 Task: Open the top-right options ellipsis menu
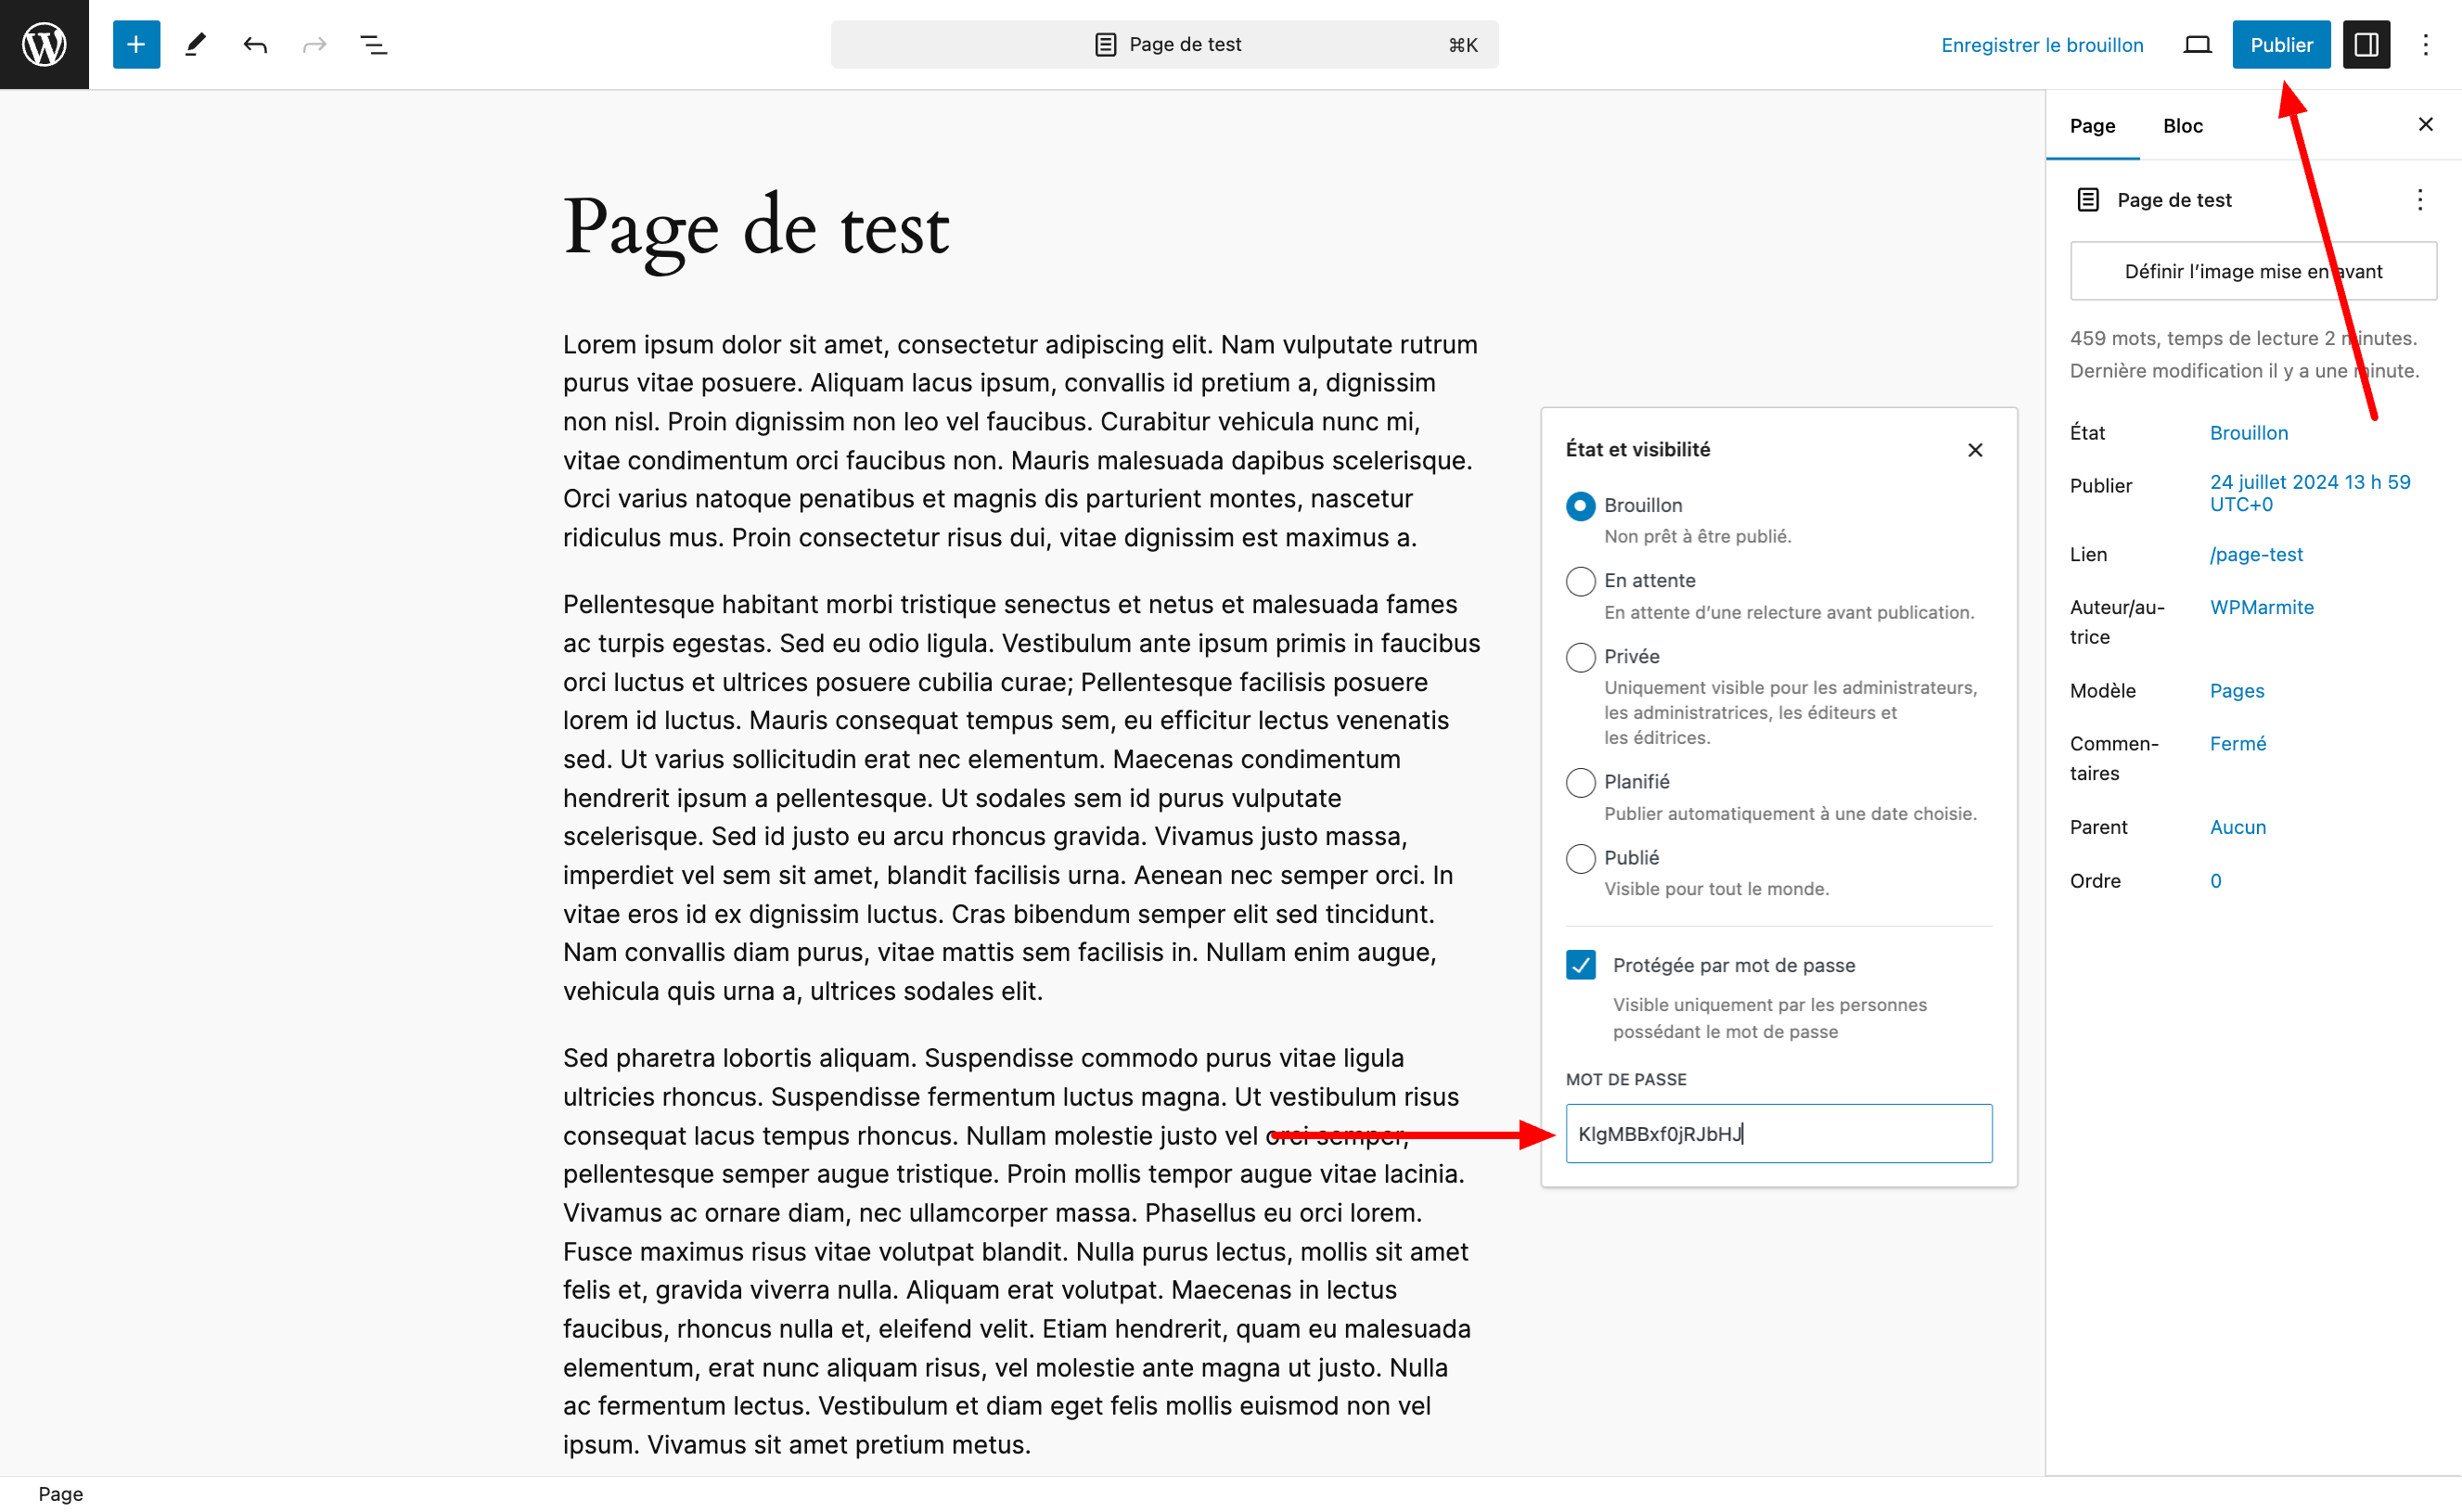[x=2425, y=44]
